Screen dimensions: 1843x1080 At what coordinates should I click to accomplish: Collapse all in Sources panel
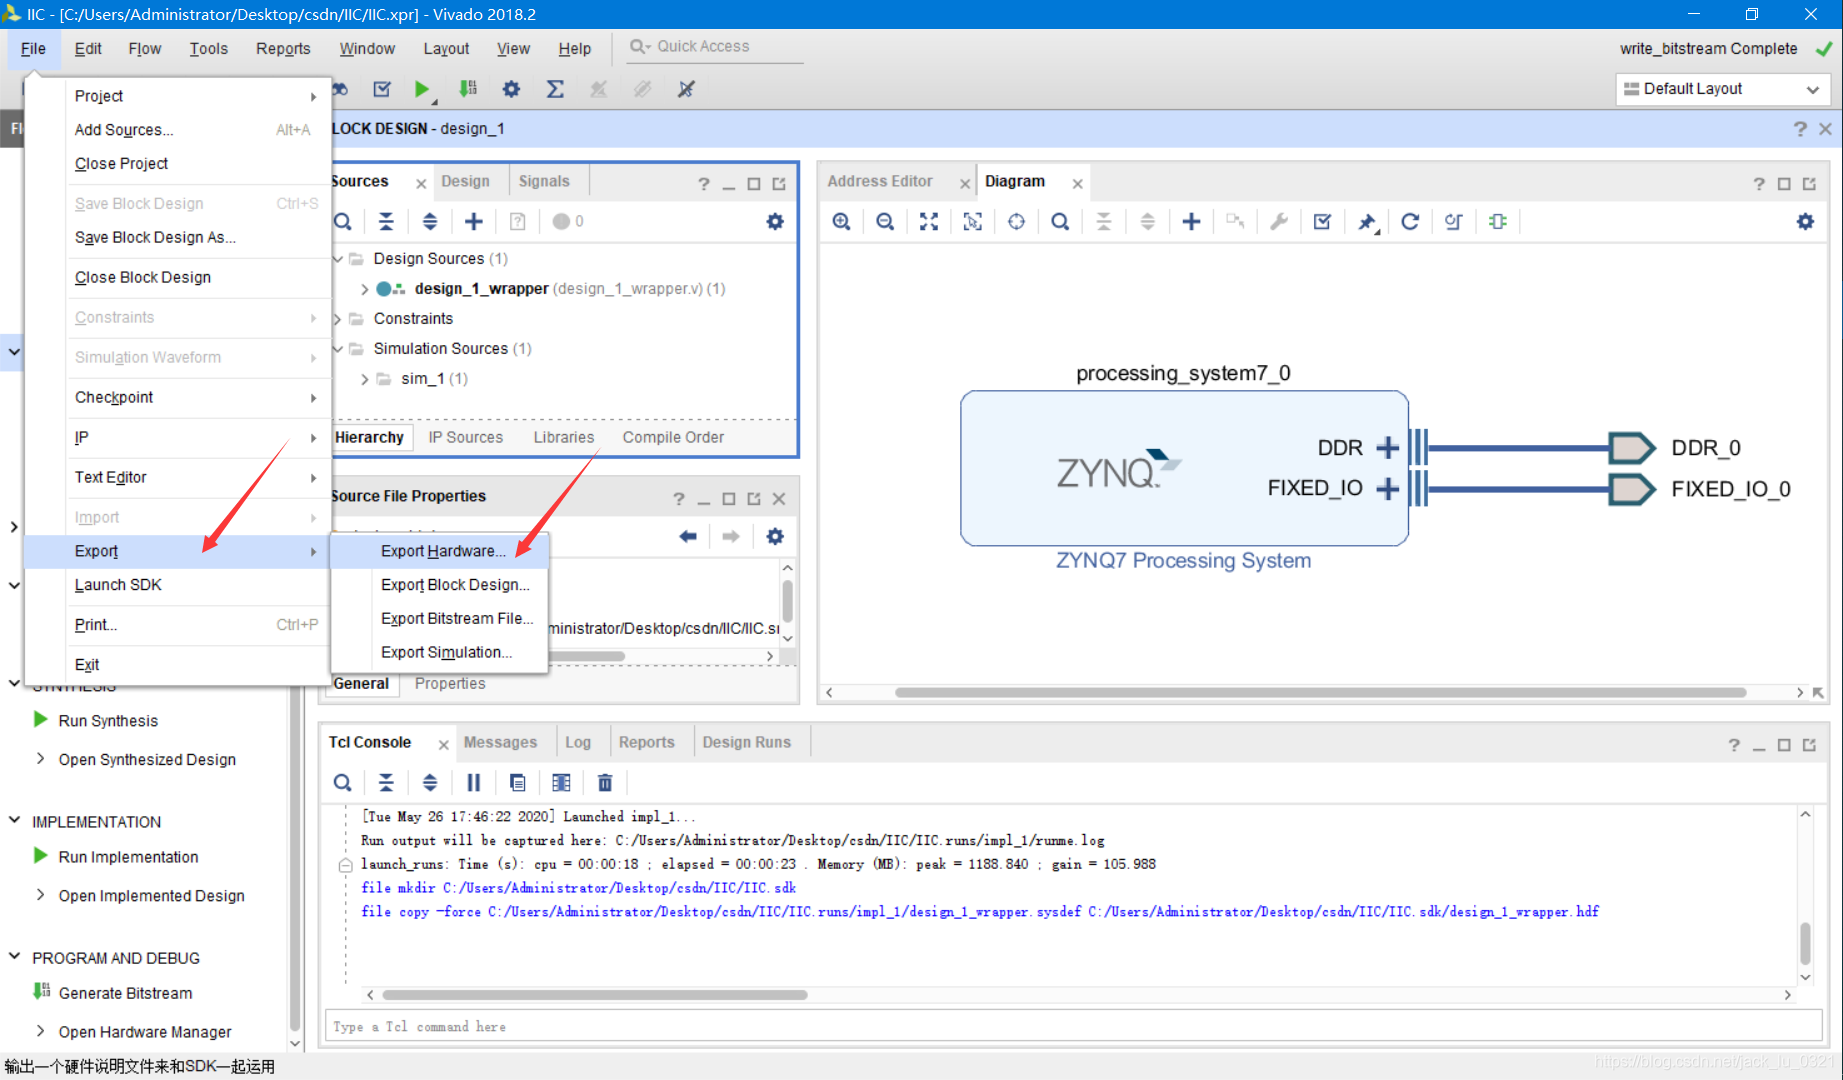point(386,221)
